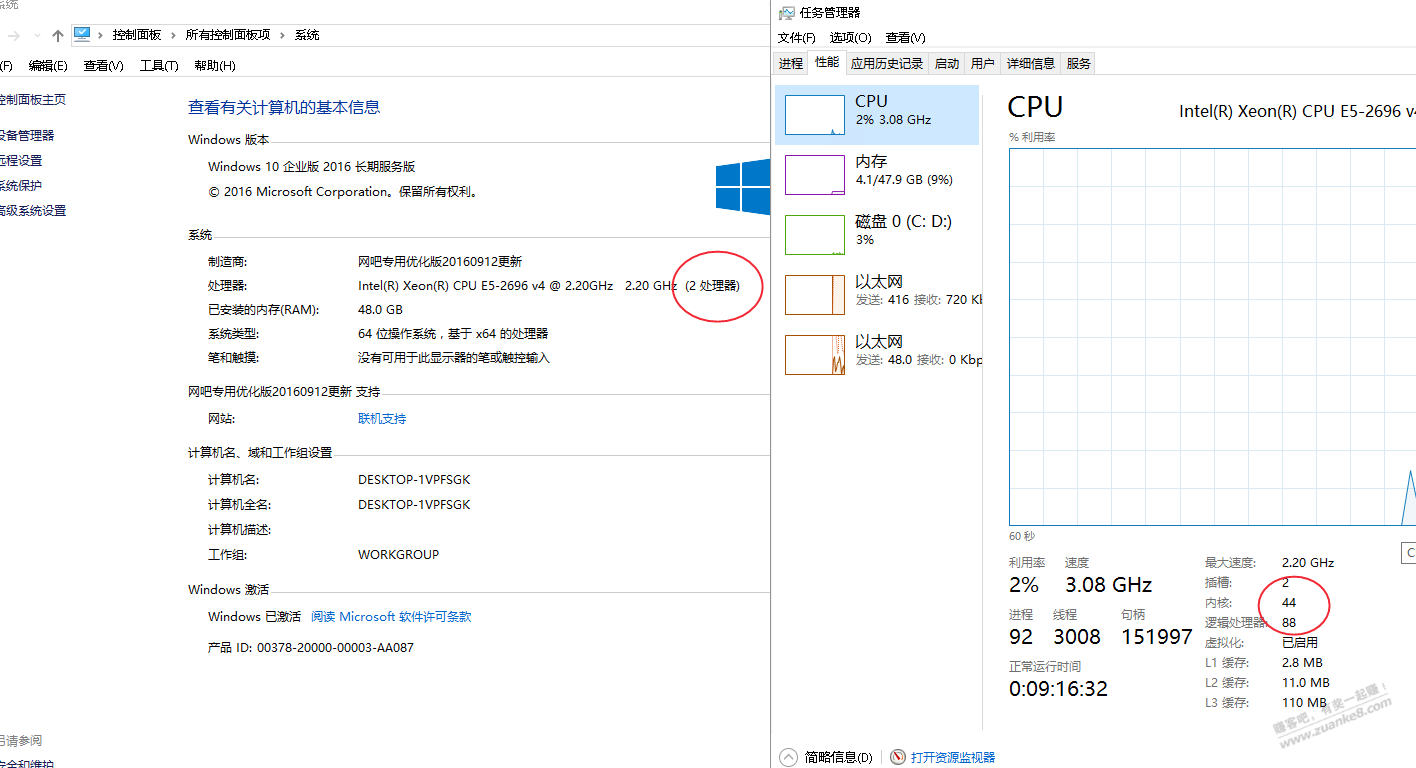Open 工具(T) menu in Control Panel window
Viewport: 1416px width, 768px height.
click(x=159, y=65)
